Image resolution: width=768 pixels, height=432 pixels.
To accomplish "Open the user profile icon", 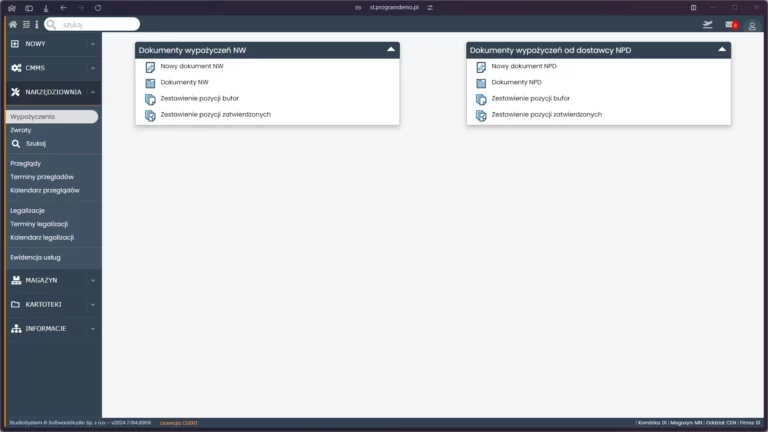I will 752,25.
